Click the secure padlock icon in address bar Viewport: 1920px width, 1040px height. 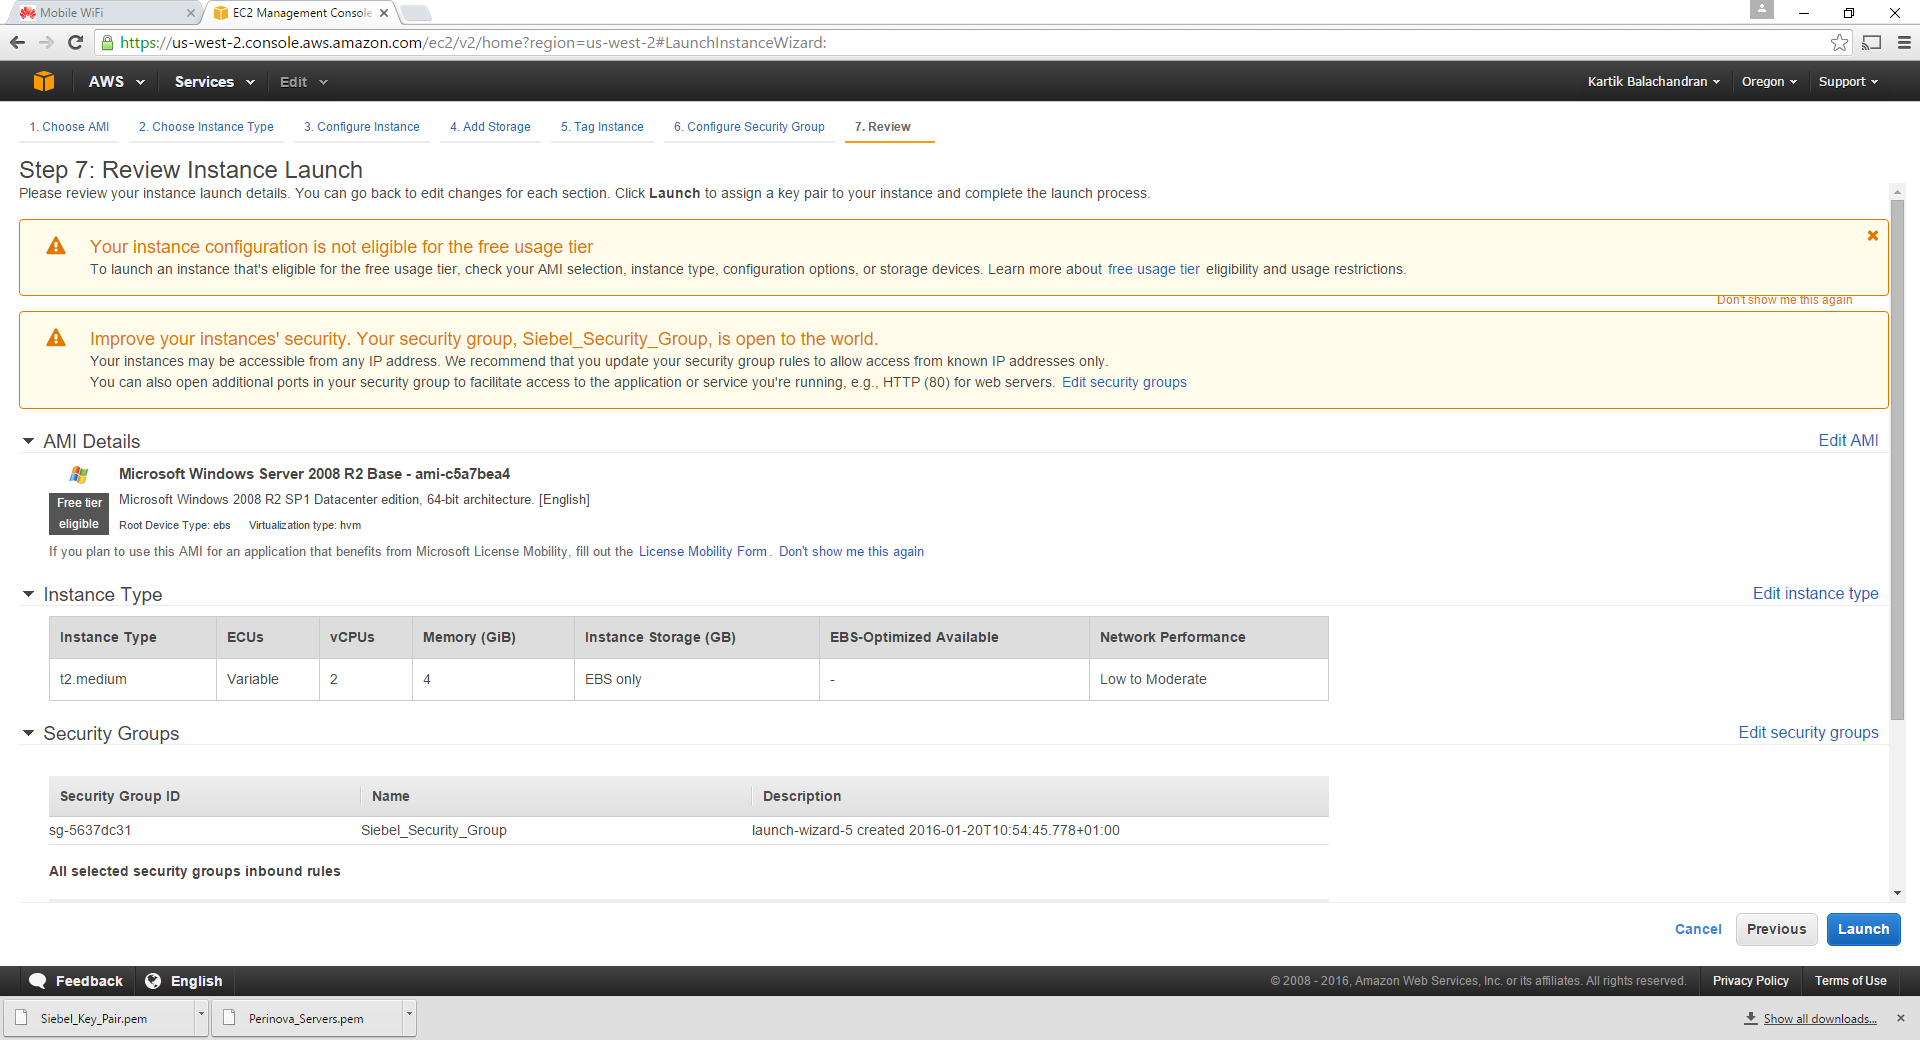click(108, 42)
